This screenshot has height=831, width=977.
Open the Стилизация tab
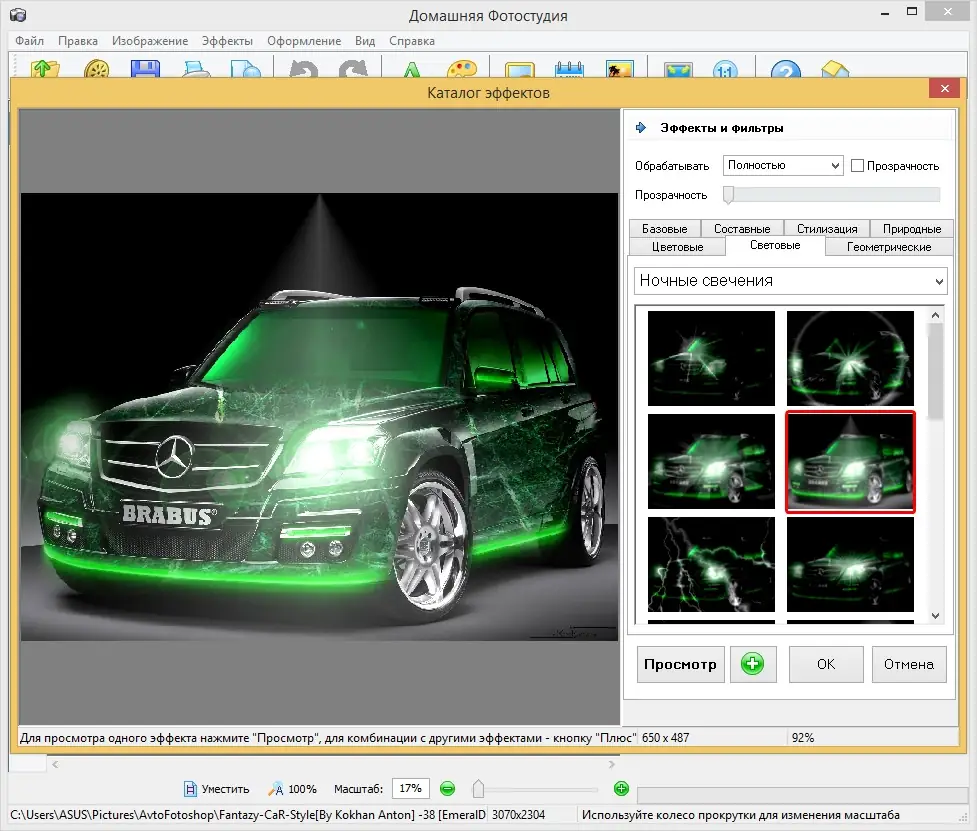tap(826, 229)
